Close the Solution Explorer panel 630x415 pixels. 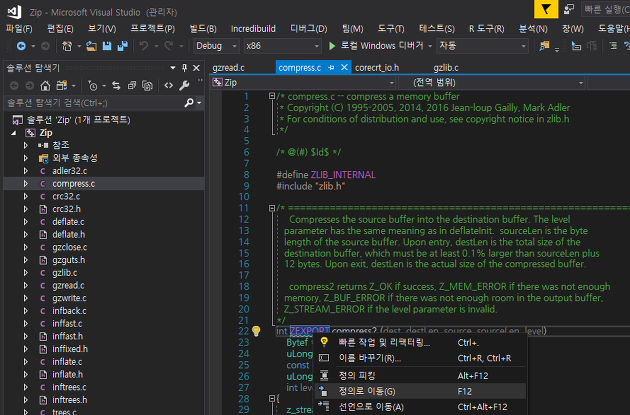pos(196,68)
